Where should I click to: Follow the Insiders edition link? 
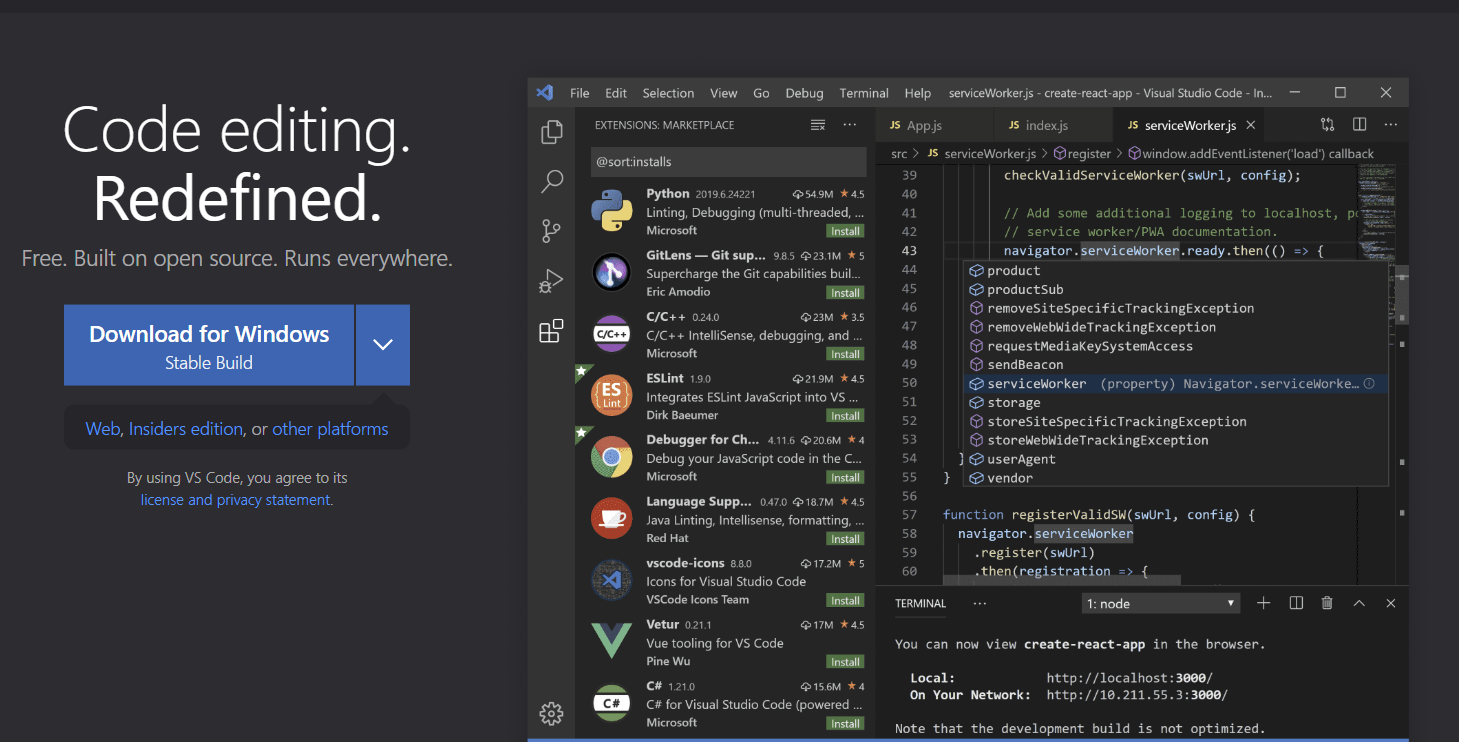186,429
